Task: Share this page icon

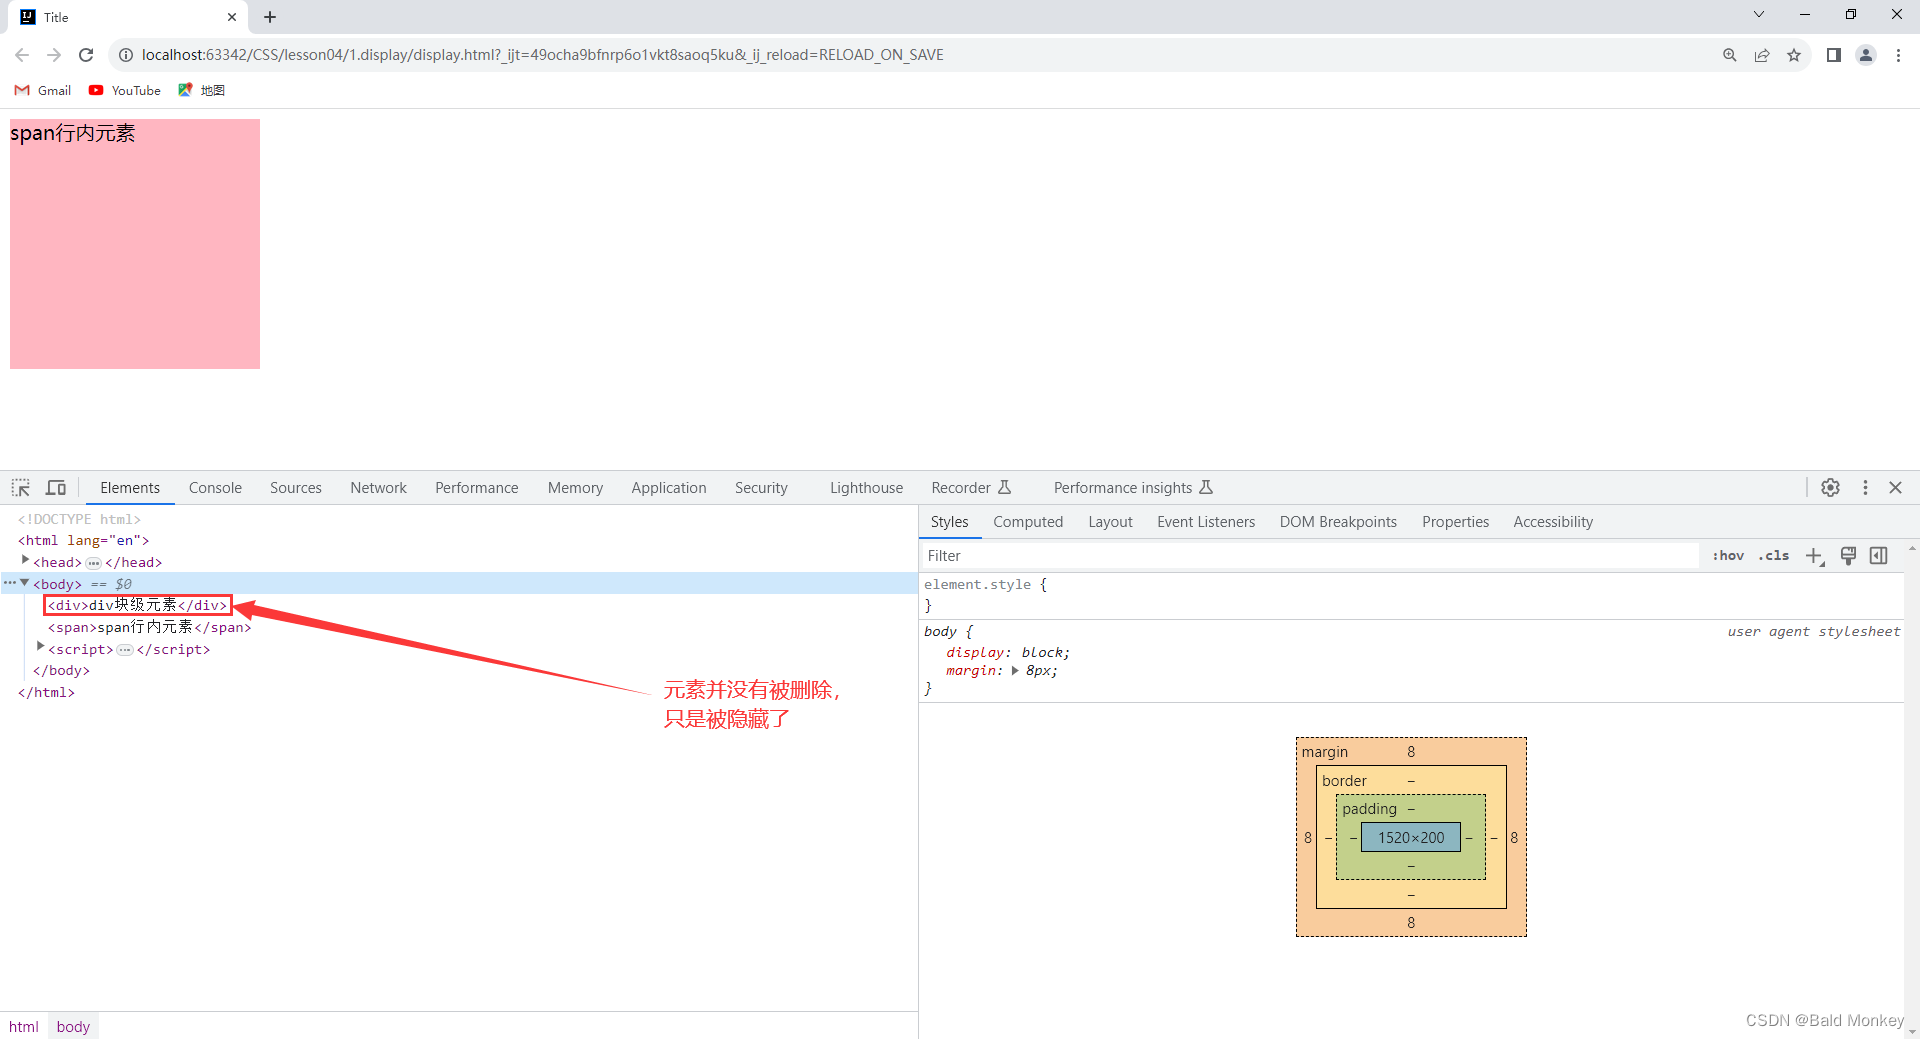Action: (1762, 55)
